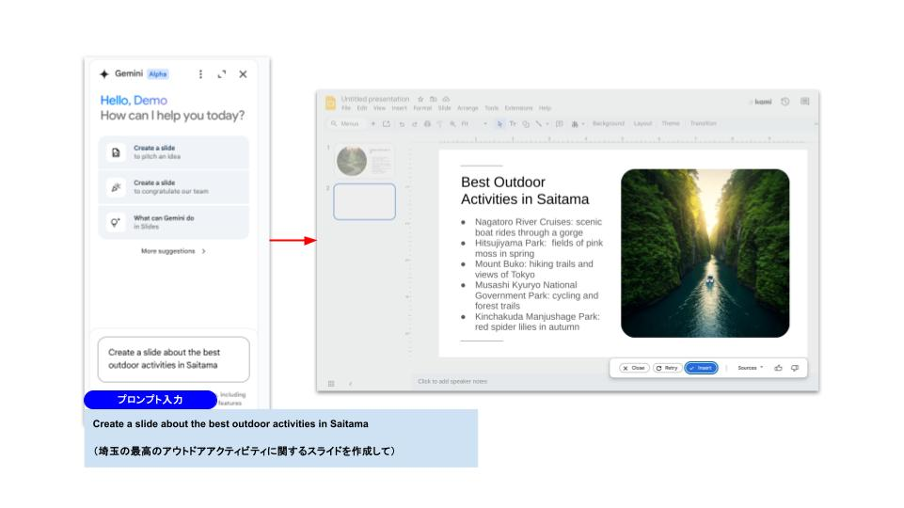Click the Transition toolbar button
Image resolution: width=904 pixels, height=508 pixels.
tap(703, 123)
